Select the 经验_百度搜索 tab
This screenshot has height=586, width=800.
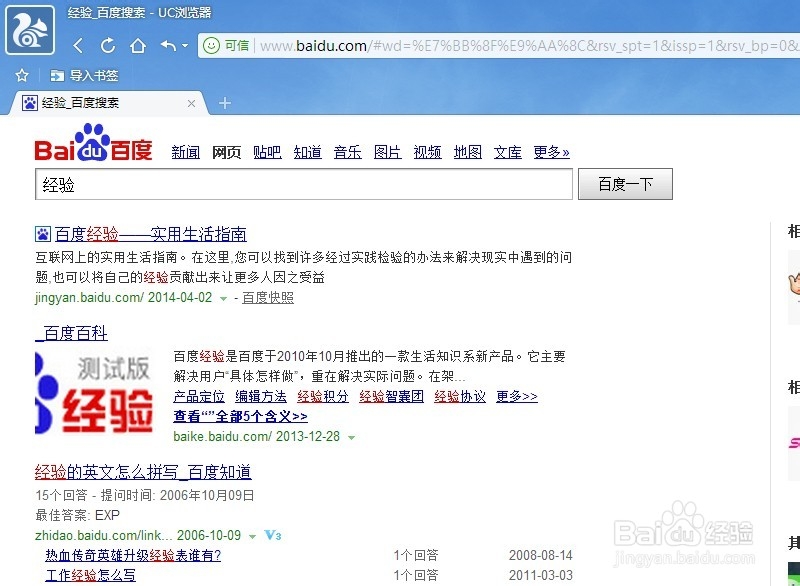point(109,104)
